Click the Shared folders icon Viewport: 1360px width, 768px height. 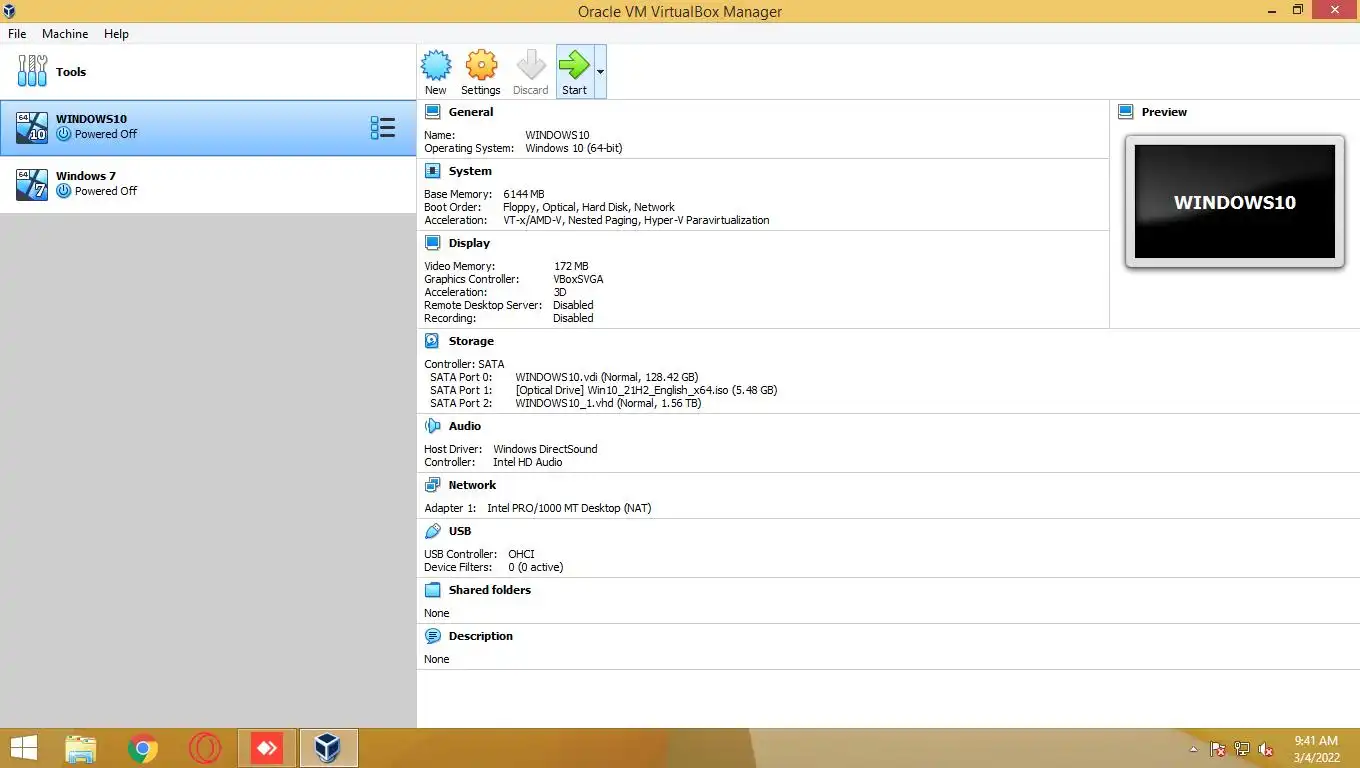point(432,590)
